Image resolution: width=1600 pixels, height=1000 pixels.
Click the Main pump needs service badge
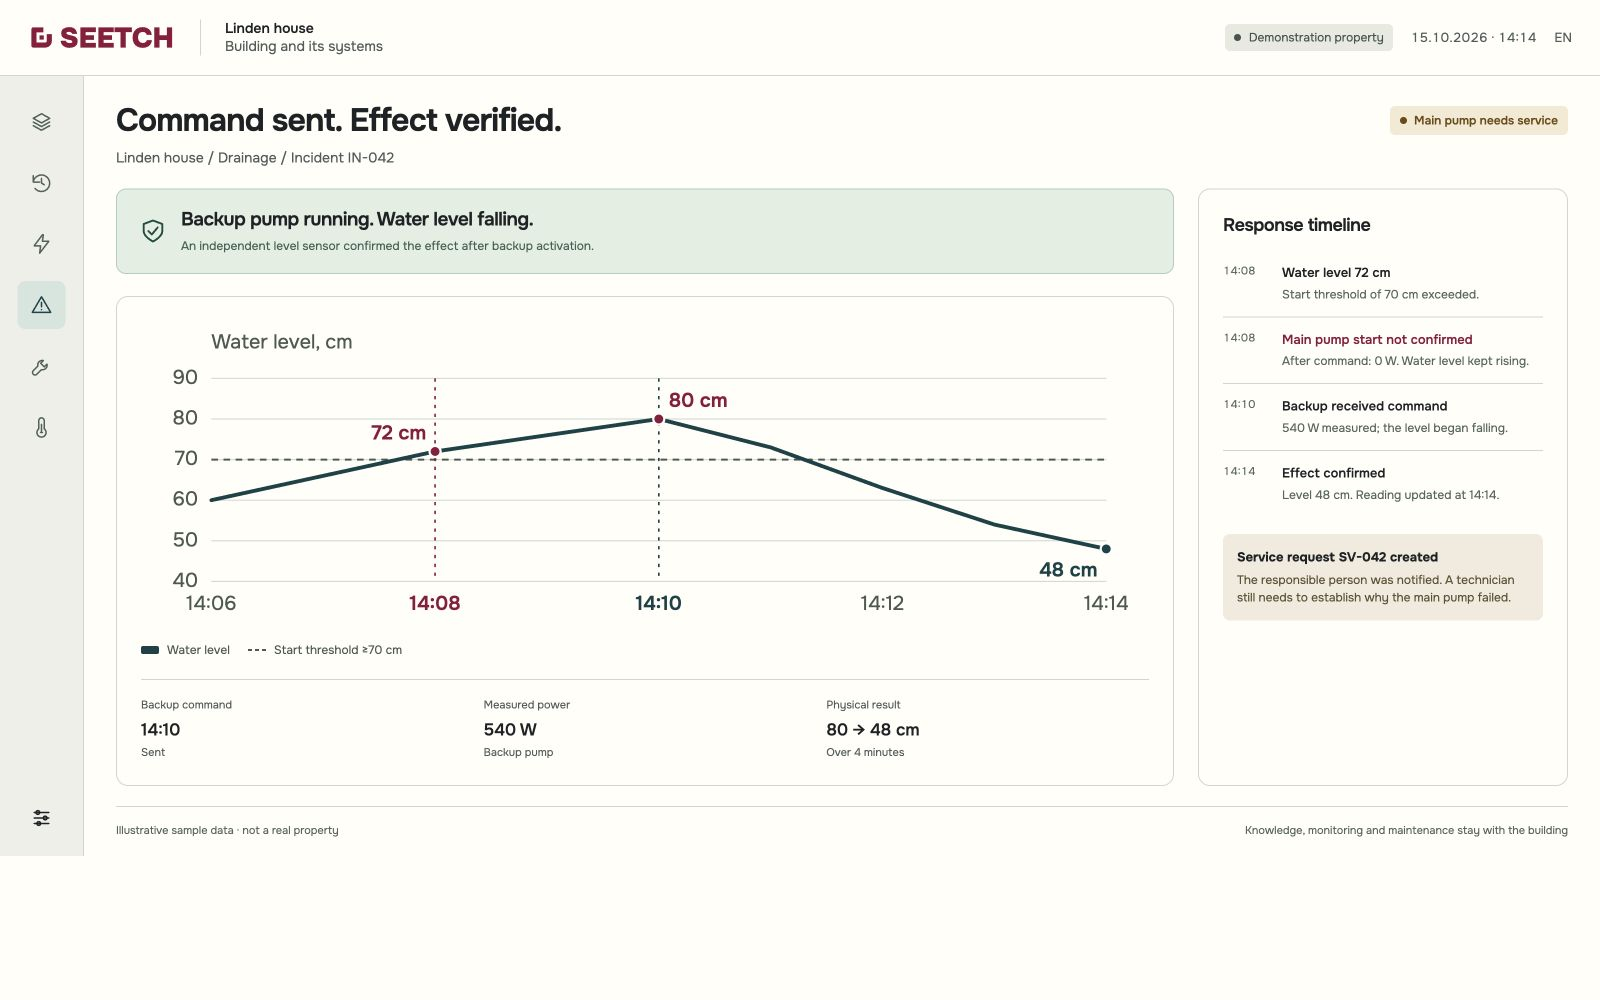pos(1478,120)
